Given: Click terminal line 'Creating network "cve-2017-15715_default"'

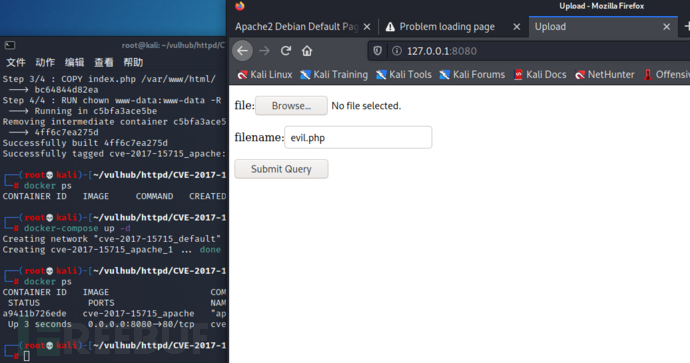Looking at the screenshot, I should click(x=112, y=239).
